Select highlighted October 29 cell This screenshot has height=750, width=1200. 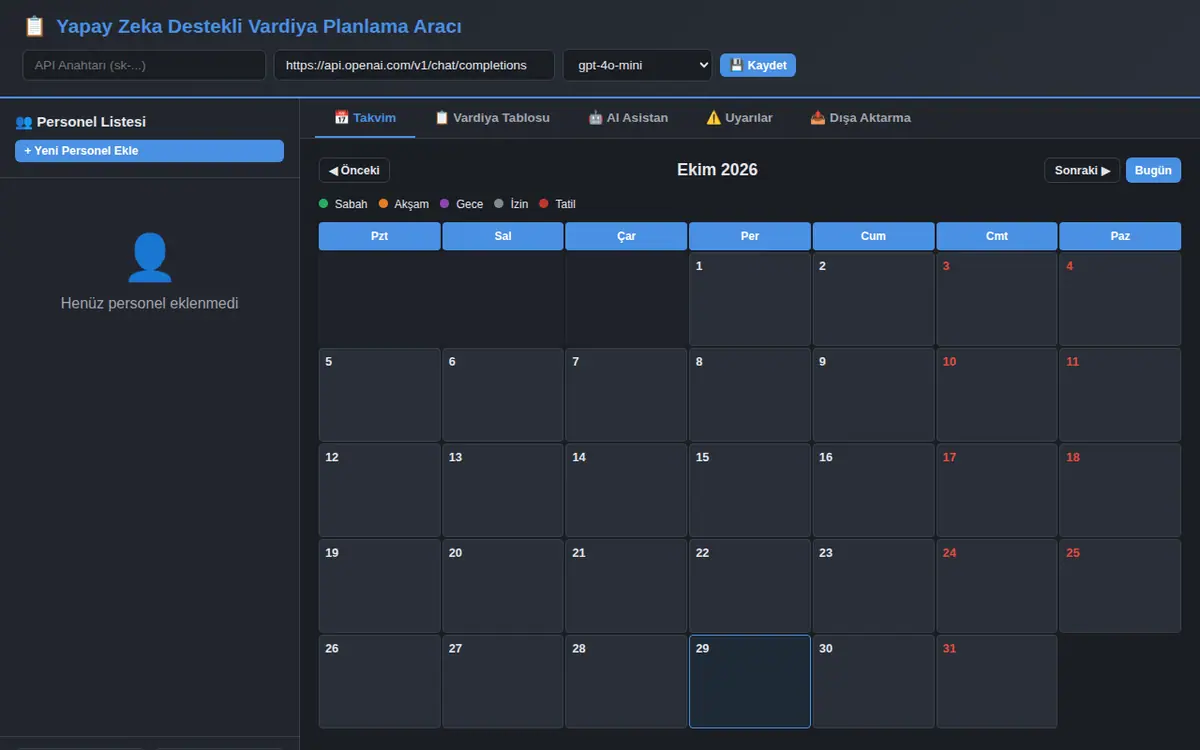point(750,681)
